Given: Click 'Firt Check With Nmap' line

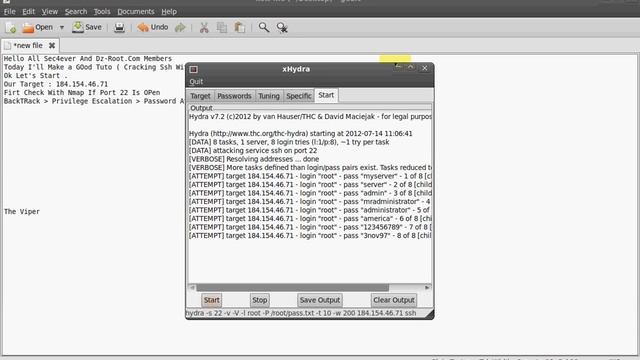Looking at the screenshot, I should pos(82,93).
